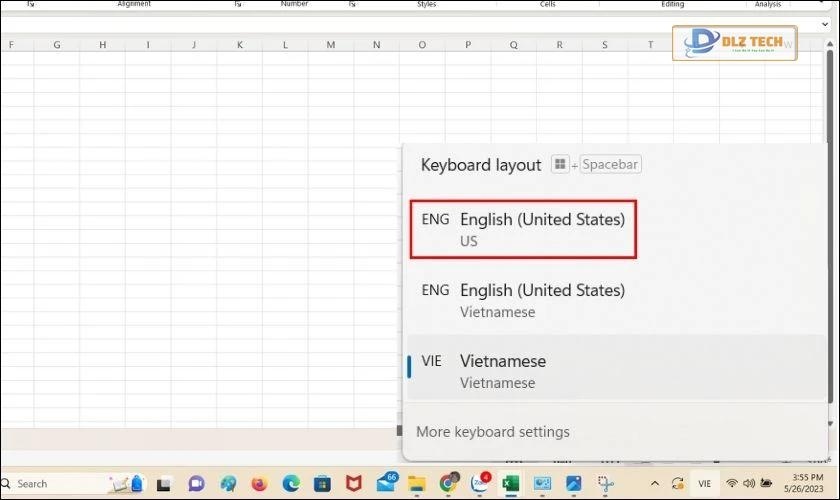Open More keyboard settings
The width and height of the screenshot is (840, 500).
493,432
